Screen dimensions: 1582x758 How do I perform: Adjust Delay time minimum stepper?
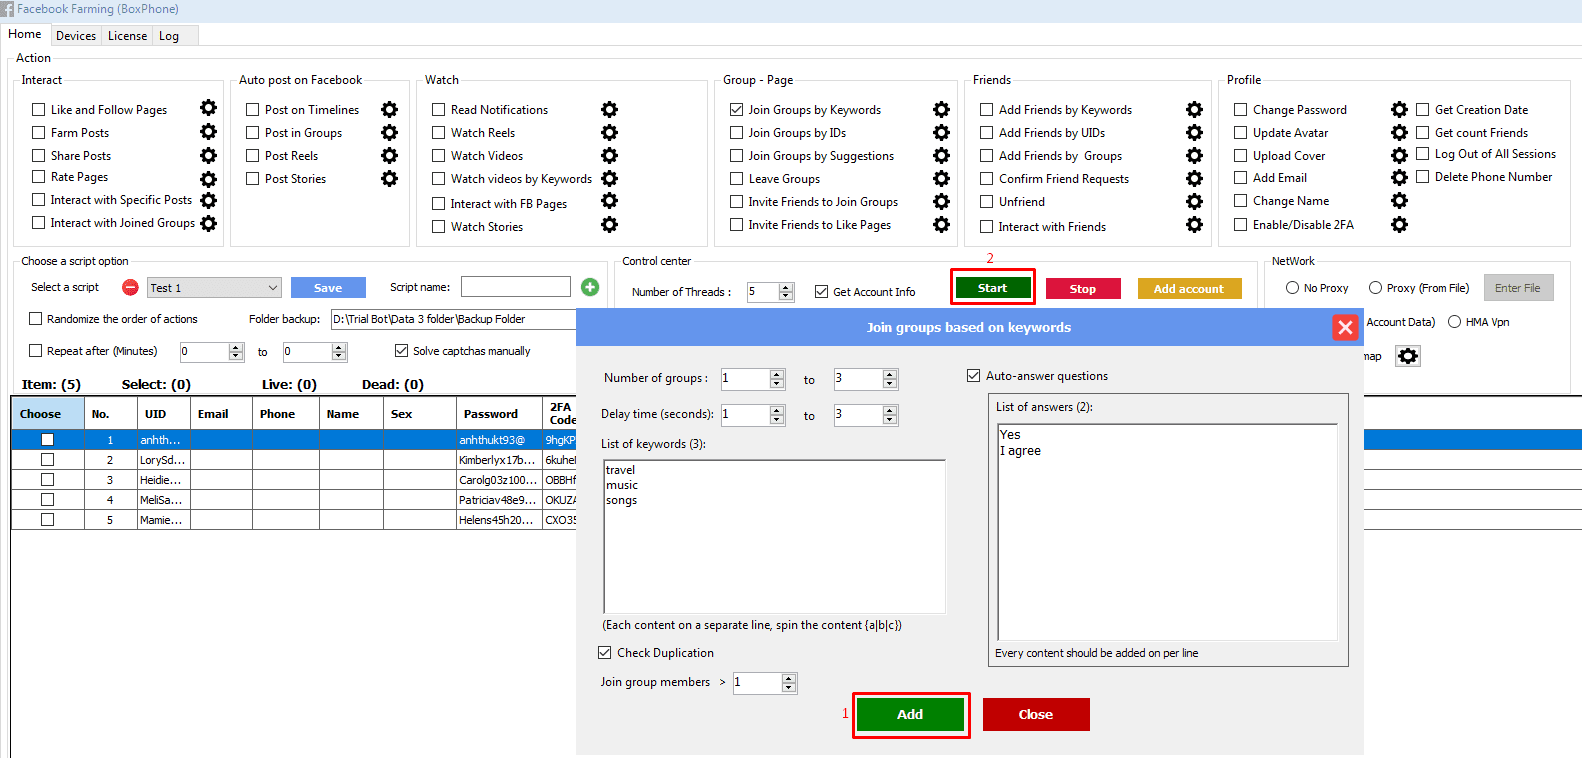tap(777, 414)
